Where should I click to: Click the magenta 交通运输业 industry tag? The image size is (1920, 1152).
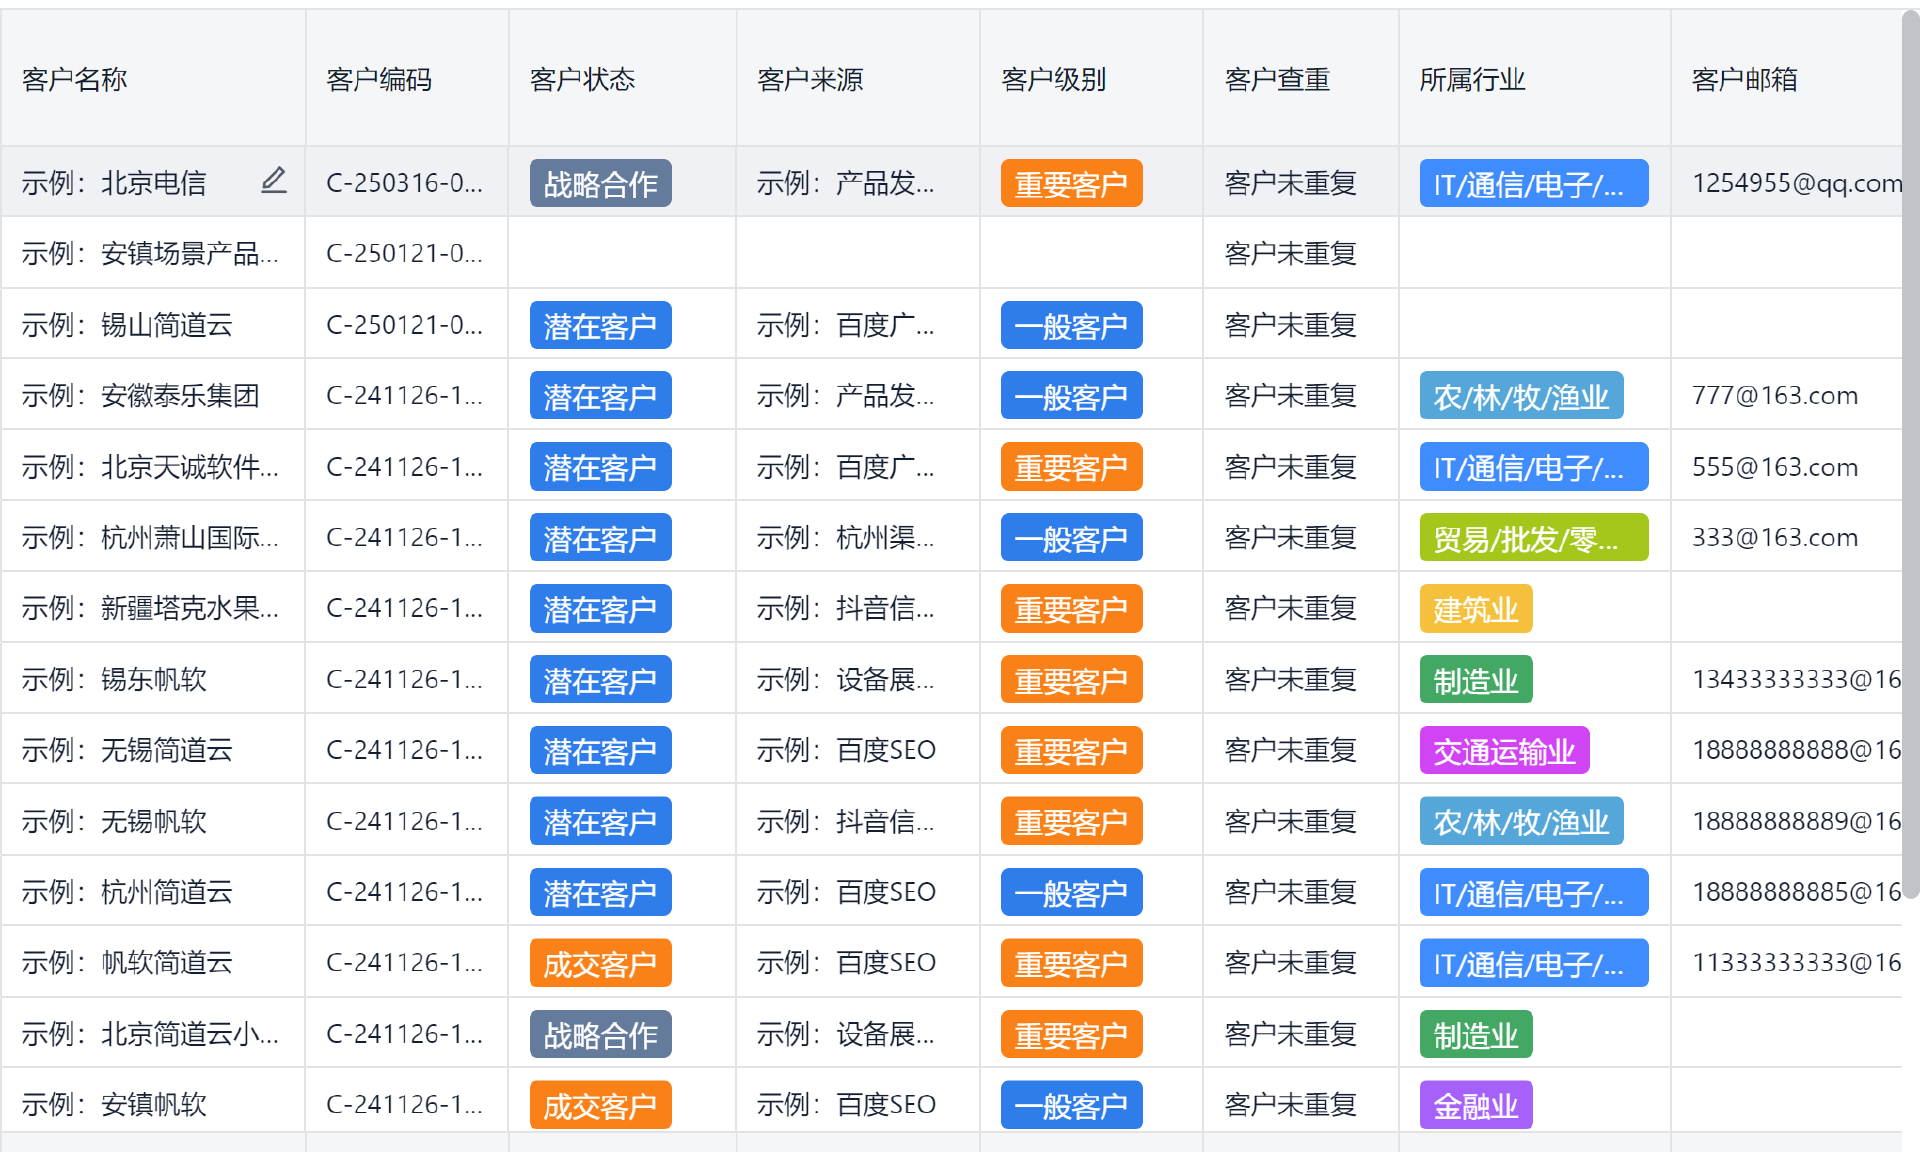[x=1504, y=751]
